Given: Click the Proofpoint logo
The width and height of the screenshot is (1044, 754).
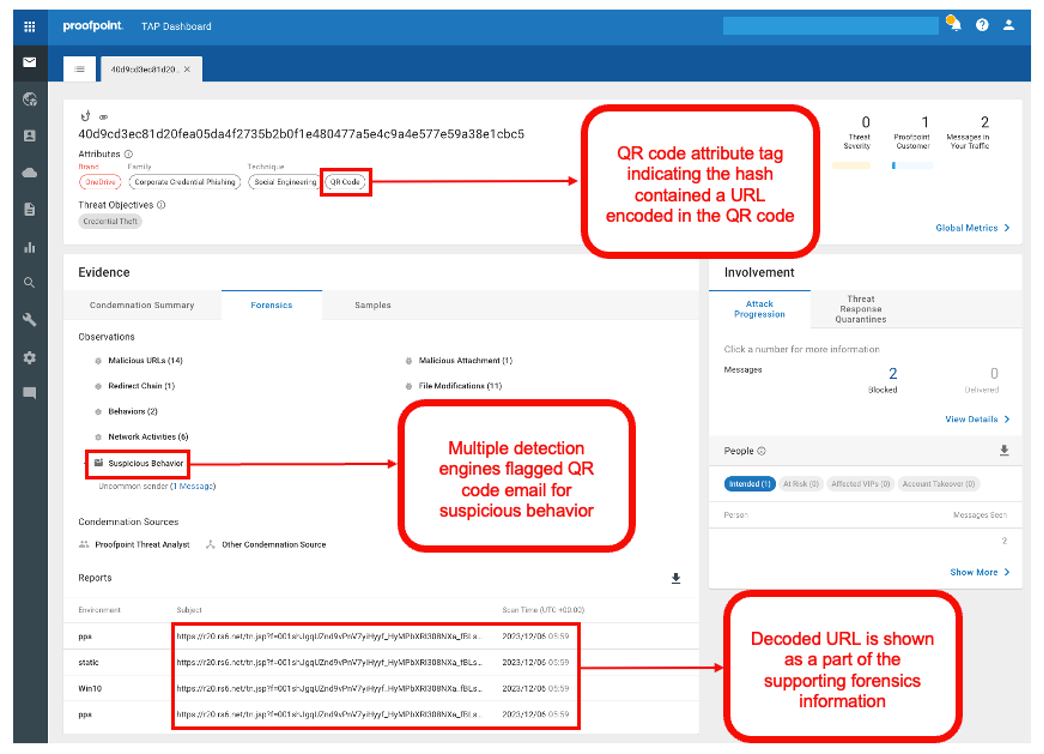Looking at the screenshot, I should point(93,26).
